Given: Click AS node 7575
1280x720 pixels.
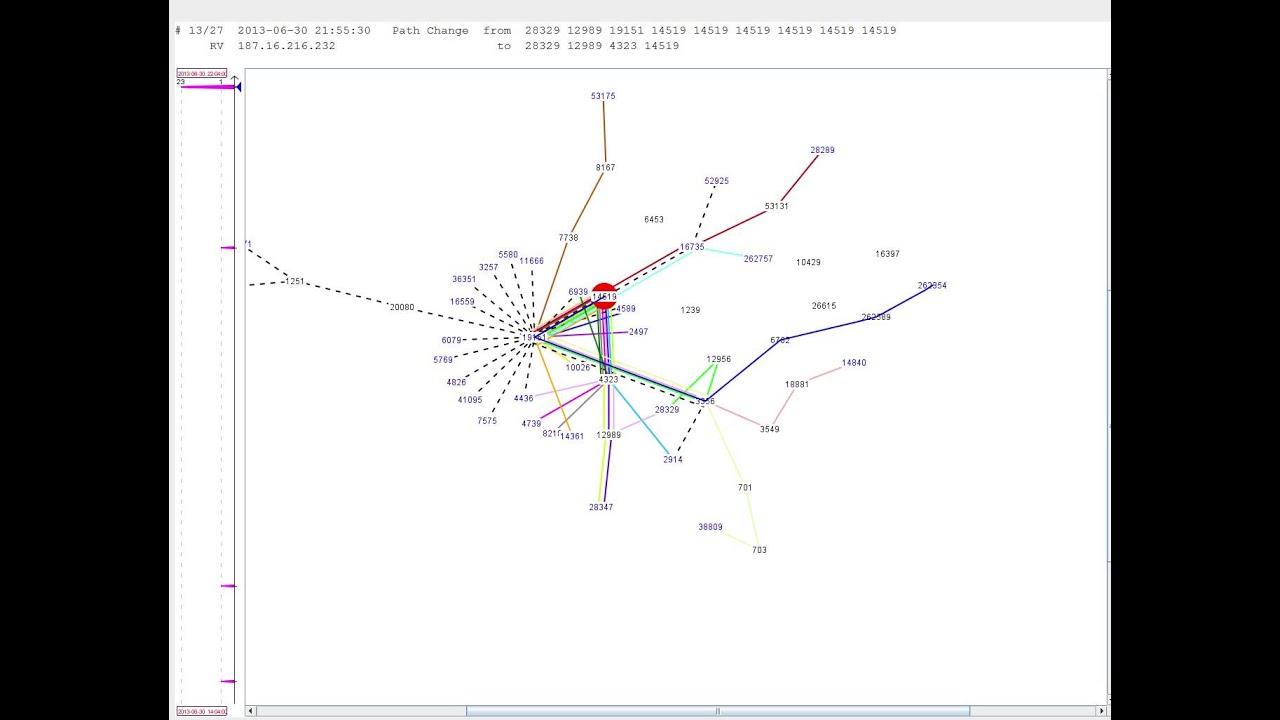Looking at the screenshot, I should click(487, 421).
